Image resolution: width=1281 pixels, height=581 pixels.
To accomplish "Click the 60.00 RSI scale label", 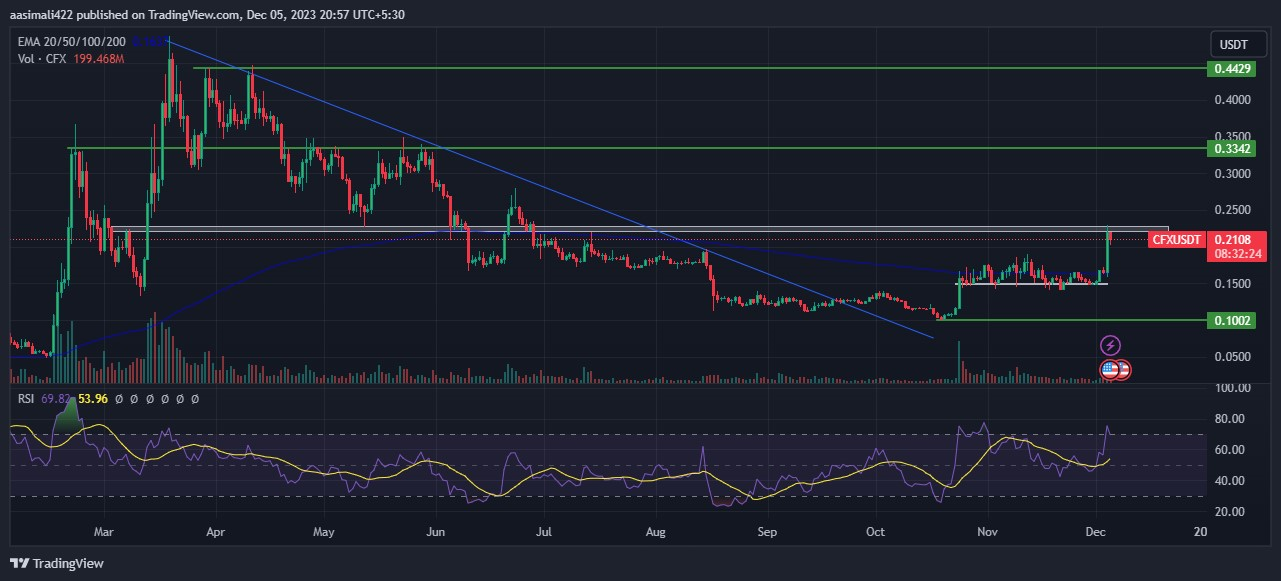I will pos(1230,450).
